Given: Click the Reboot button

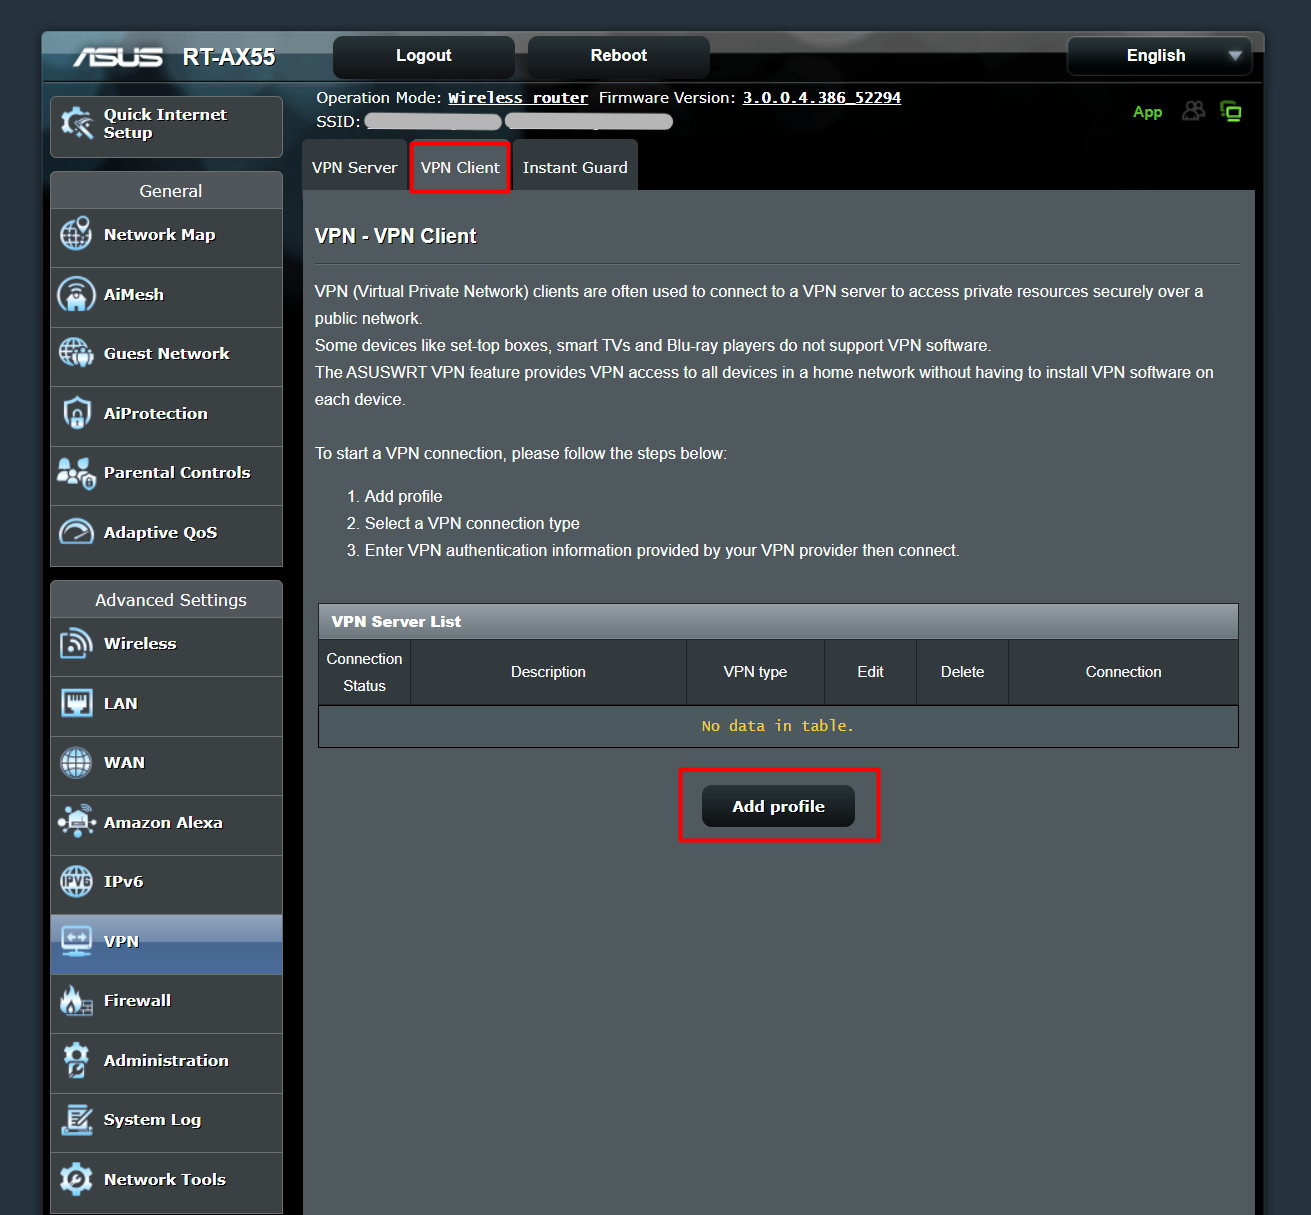Looking at the screenshot, I should coord(617,56).
